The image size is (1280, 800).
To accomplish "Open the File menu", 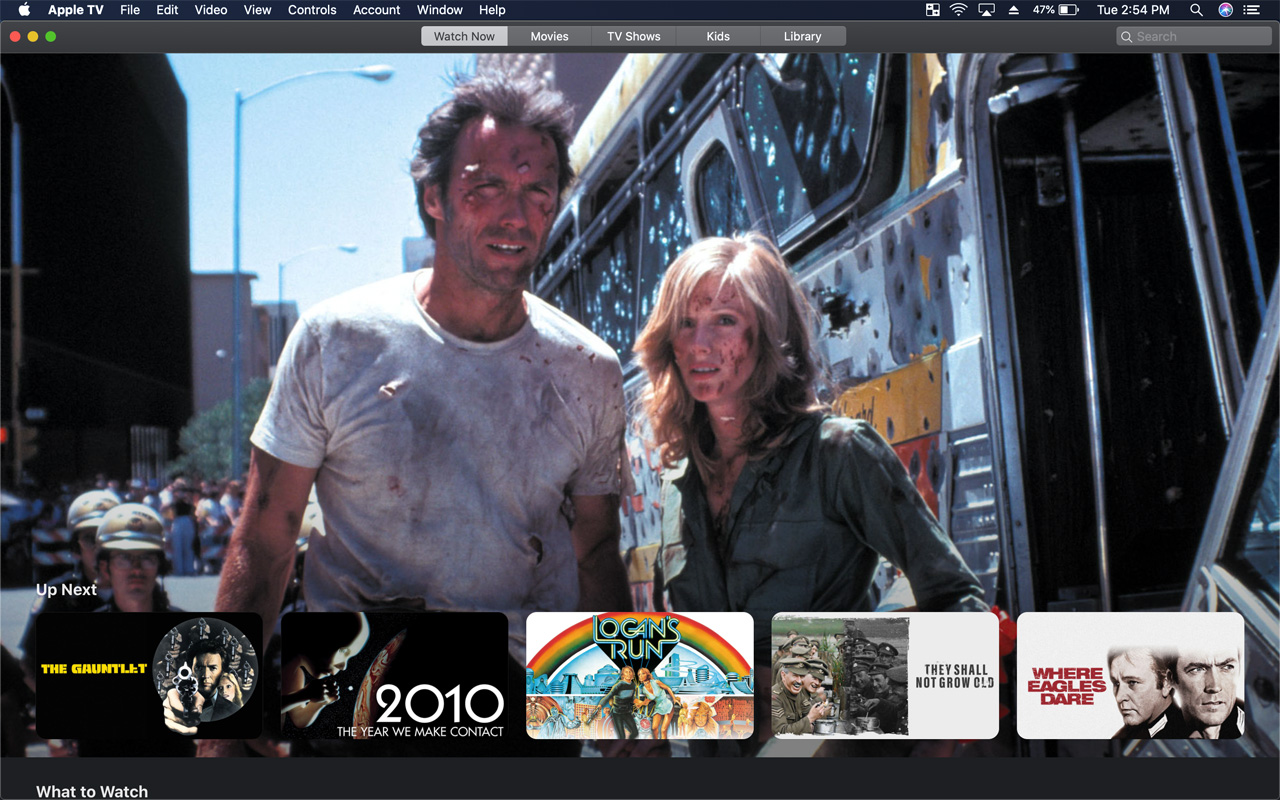I will [130, 10].
